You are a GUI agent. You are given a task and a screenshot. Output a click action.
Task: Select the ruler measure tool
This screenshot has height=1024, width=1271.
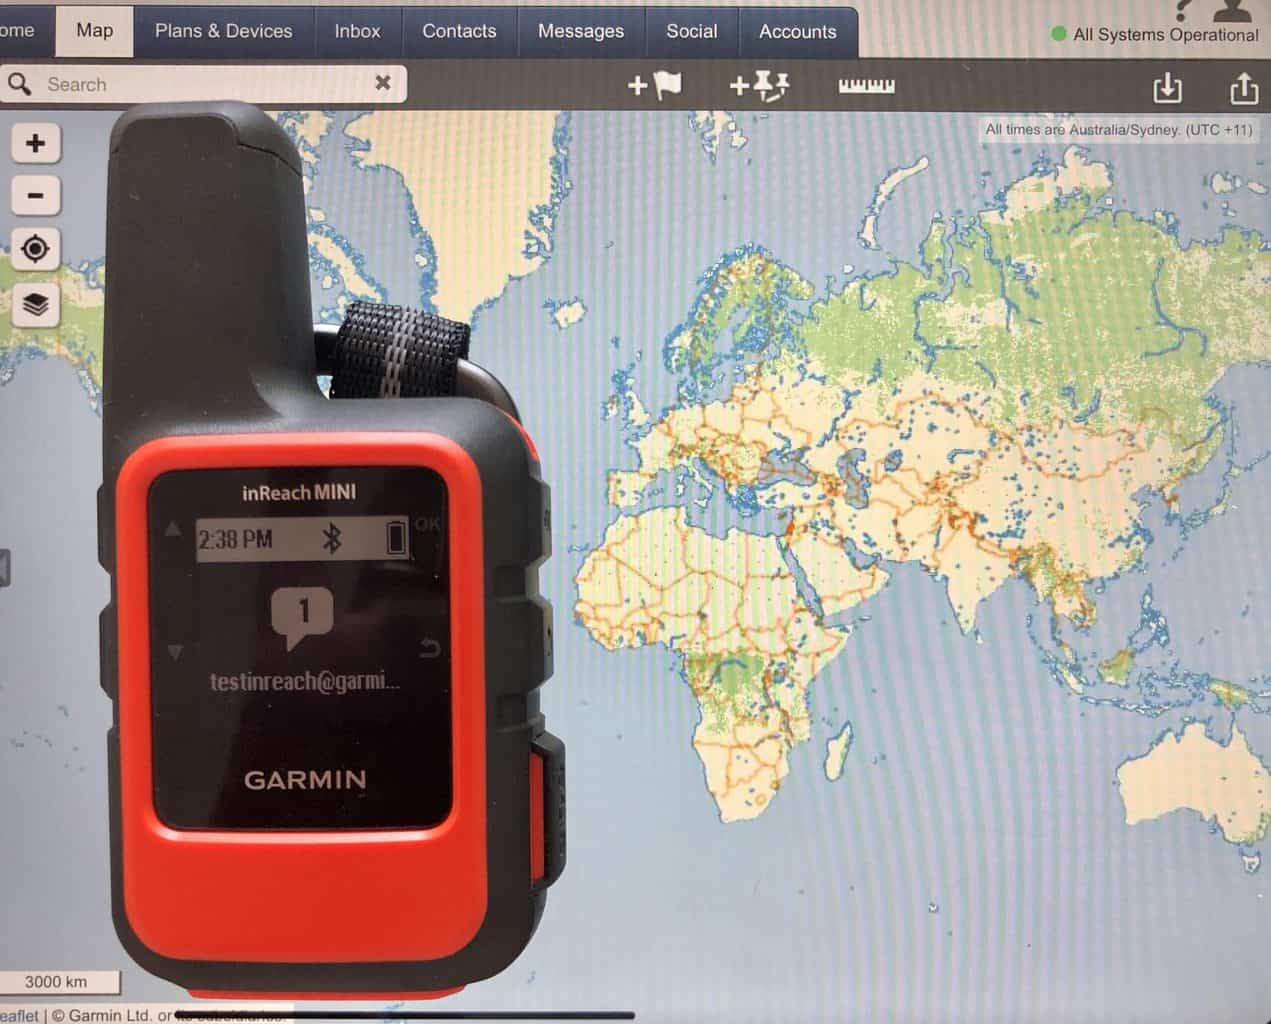pyautogui.click(x=866, y=86)
